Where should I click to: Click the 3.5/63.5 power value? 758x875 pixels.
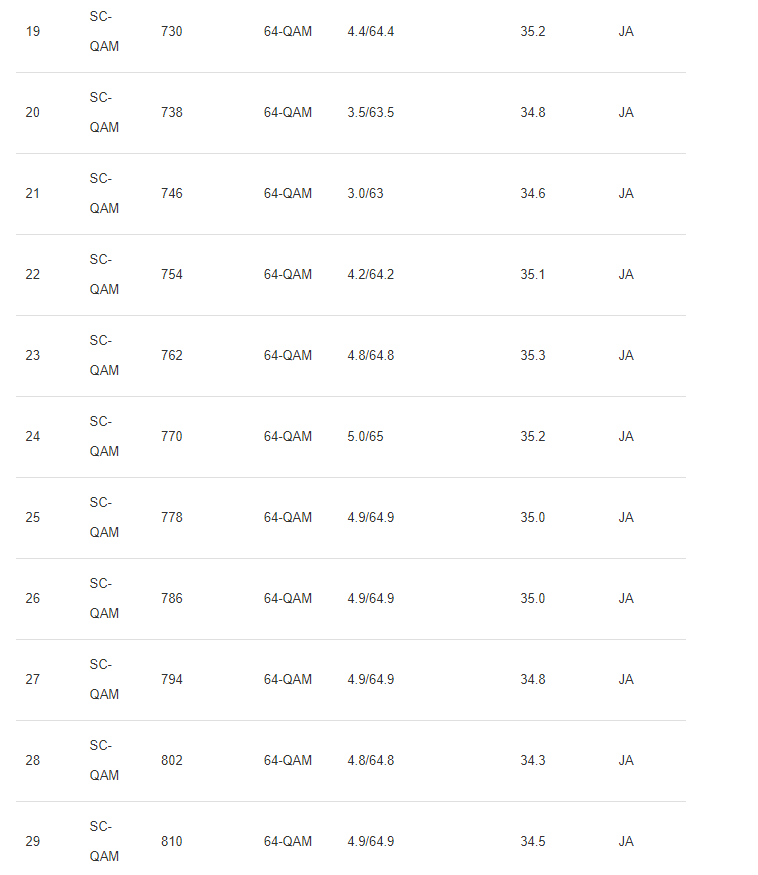click(370, 113)
